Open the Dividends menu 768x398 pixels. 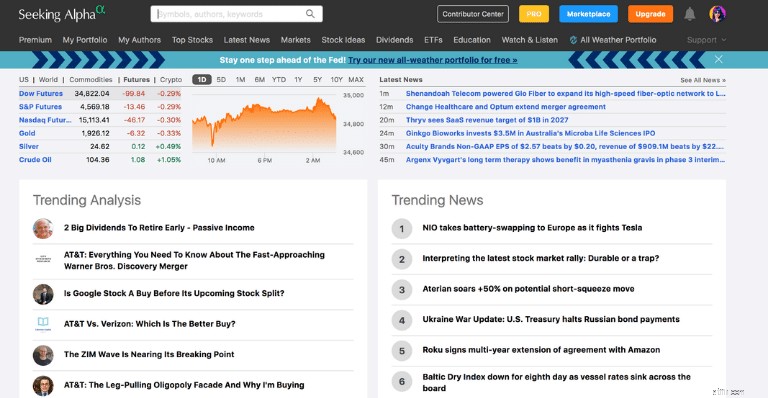[394, 40]
